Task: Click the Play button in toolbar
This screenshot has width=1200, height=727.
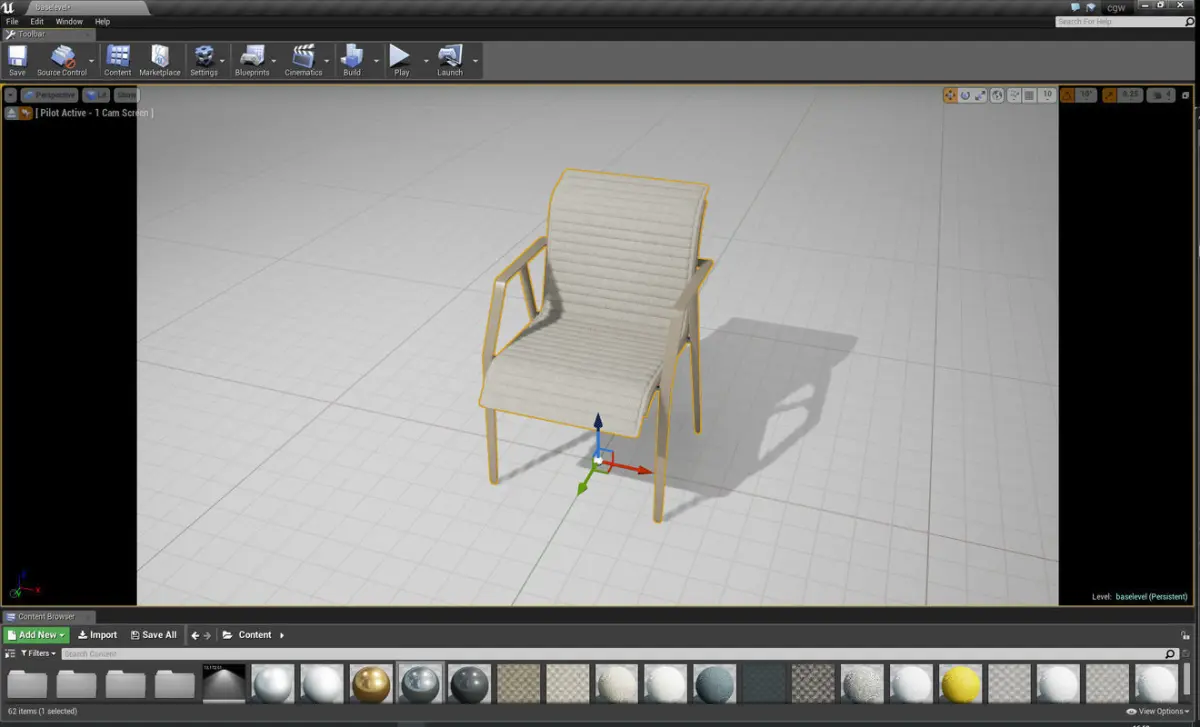Action: click(x=401, y=60)
